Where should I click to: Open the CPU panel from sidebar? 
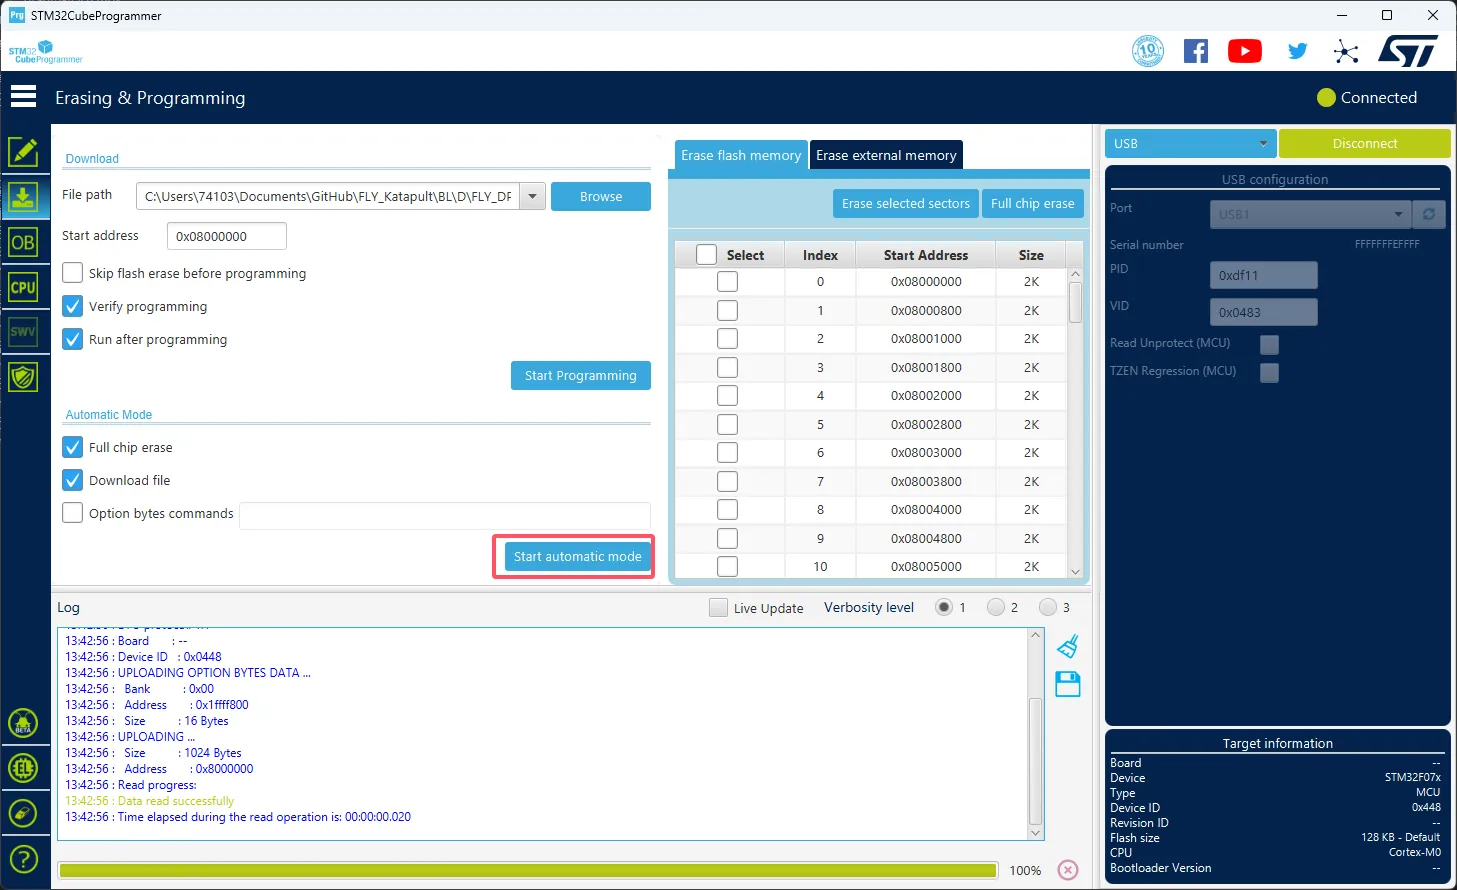23,288
